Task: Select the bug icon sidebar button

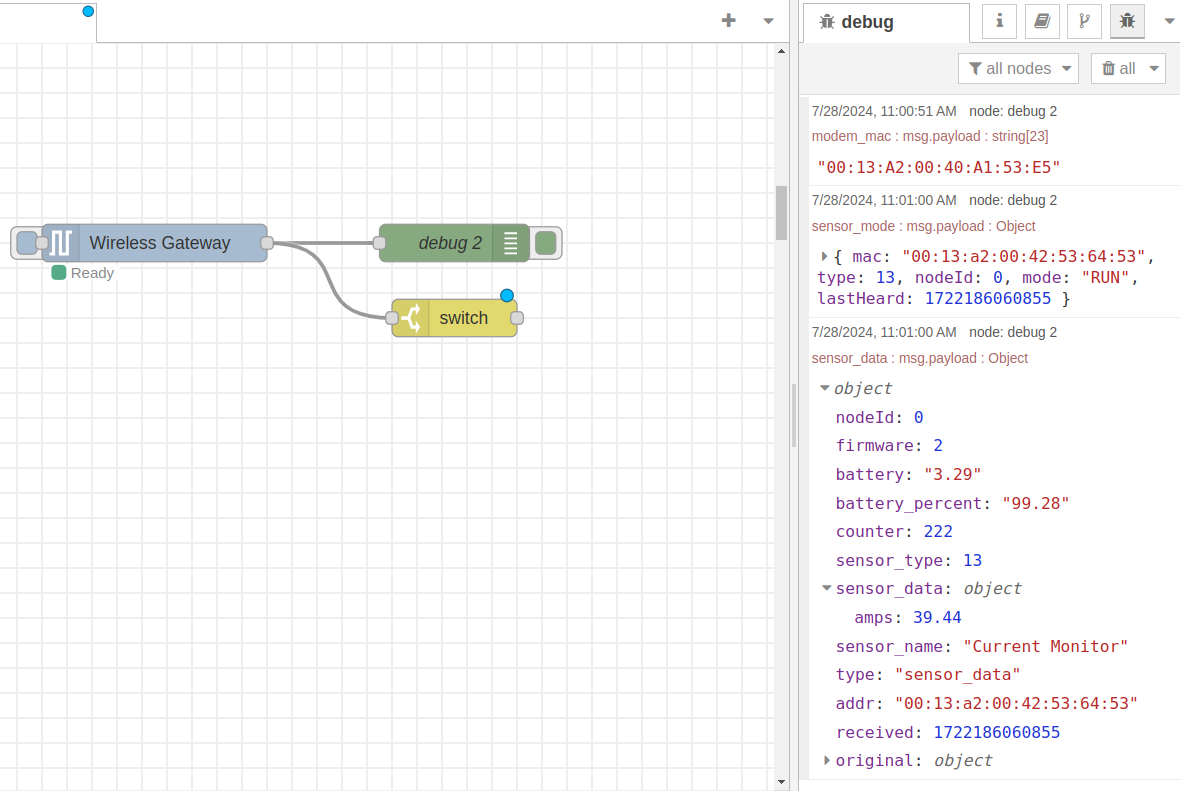Action: click(x=1127, y=21)
